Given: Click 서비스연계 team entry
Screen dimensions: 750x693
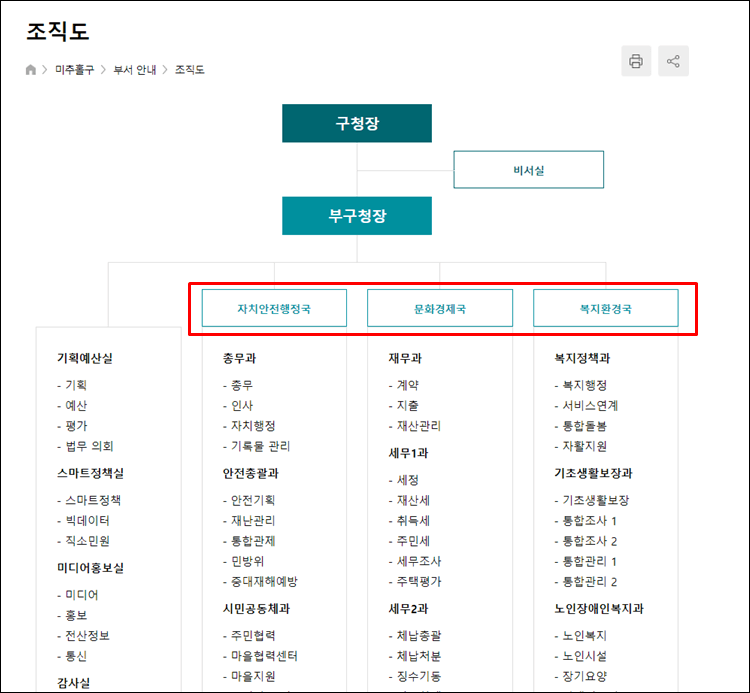Looking at the screenshot, I should click(x=590, y=406).
